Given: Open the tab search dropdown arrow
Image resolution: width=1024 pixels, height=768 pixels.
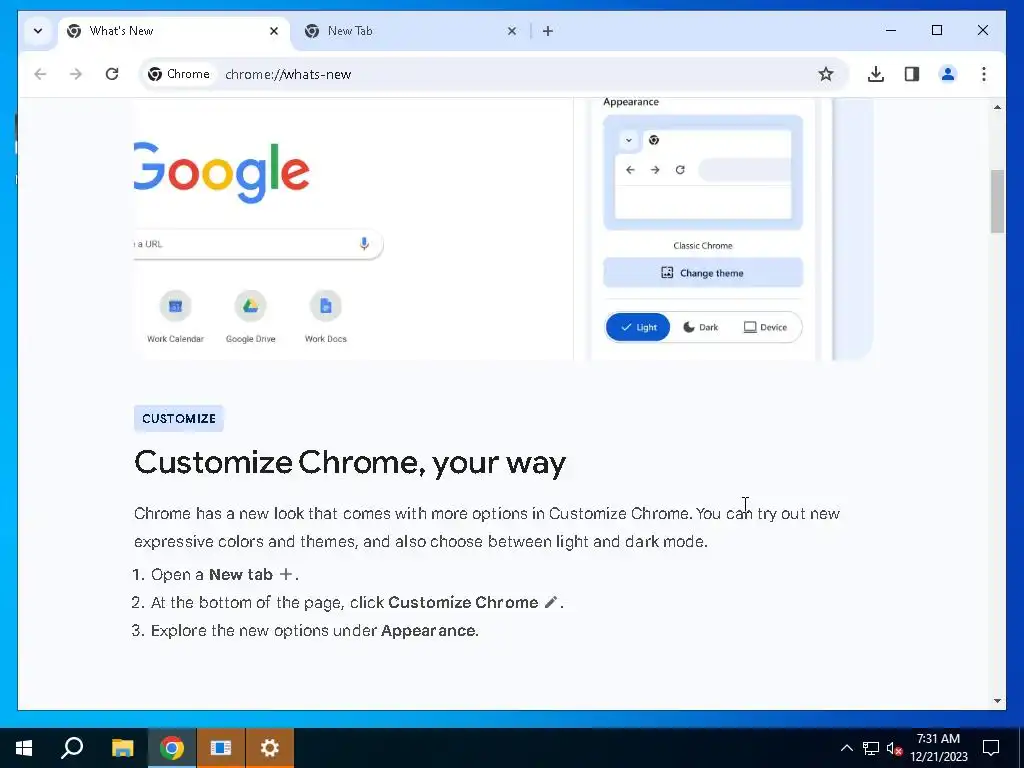Looking at the screenshot, I should pyautogui.click(x=38, y=31).
